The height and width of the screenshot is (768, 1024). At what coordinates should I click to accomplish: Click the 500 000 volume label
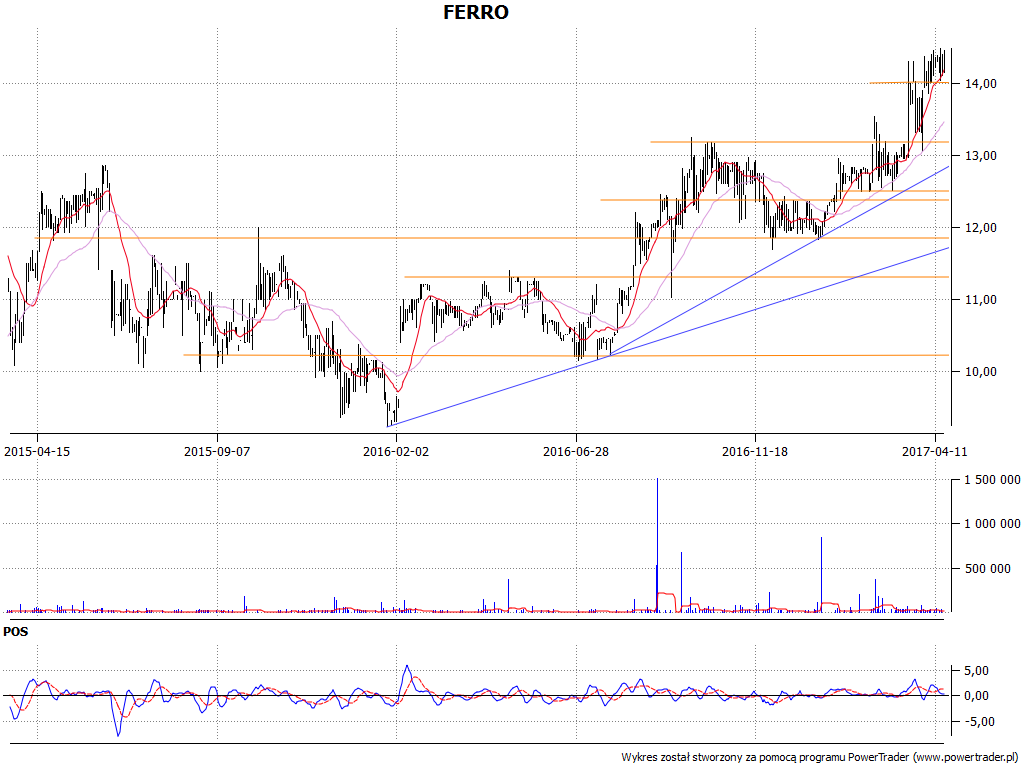point(988,569)
